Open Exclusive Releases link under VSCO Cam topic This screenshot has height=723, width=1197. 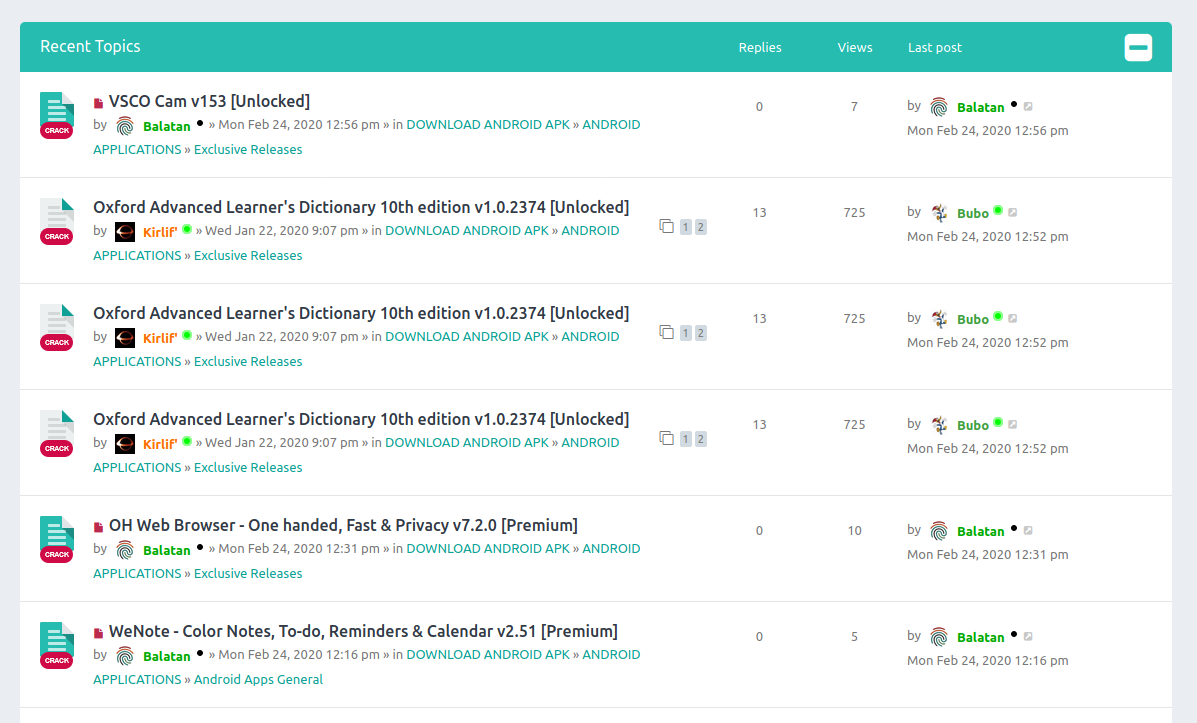248,150
